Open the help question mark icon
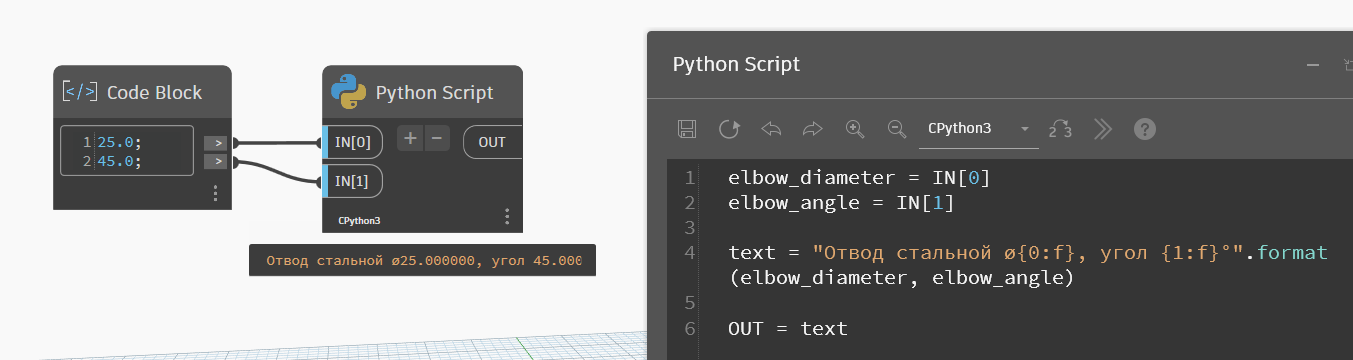1353x360 pixels. [1146, 129]
